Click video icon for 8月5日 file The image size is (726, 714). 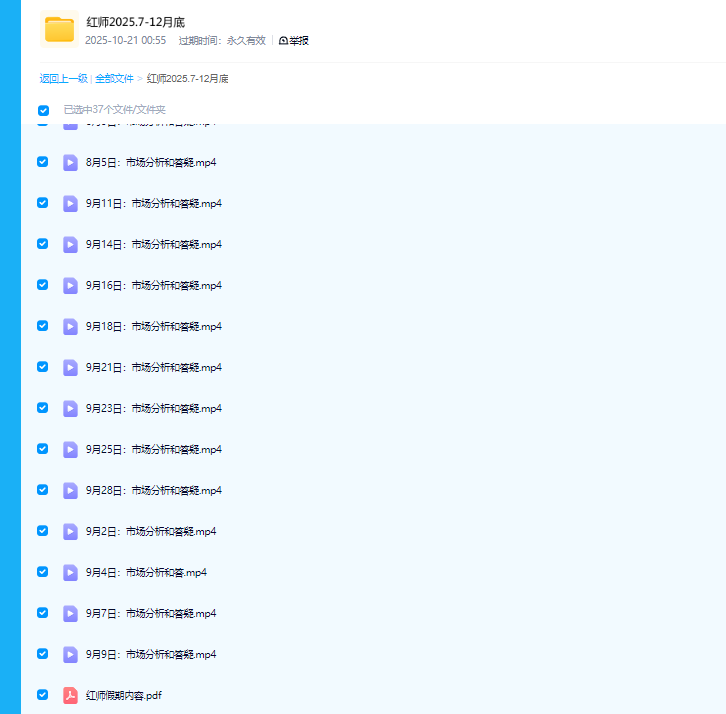point(70,162)
